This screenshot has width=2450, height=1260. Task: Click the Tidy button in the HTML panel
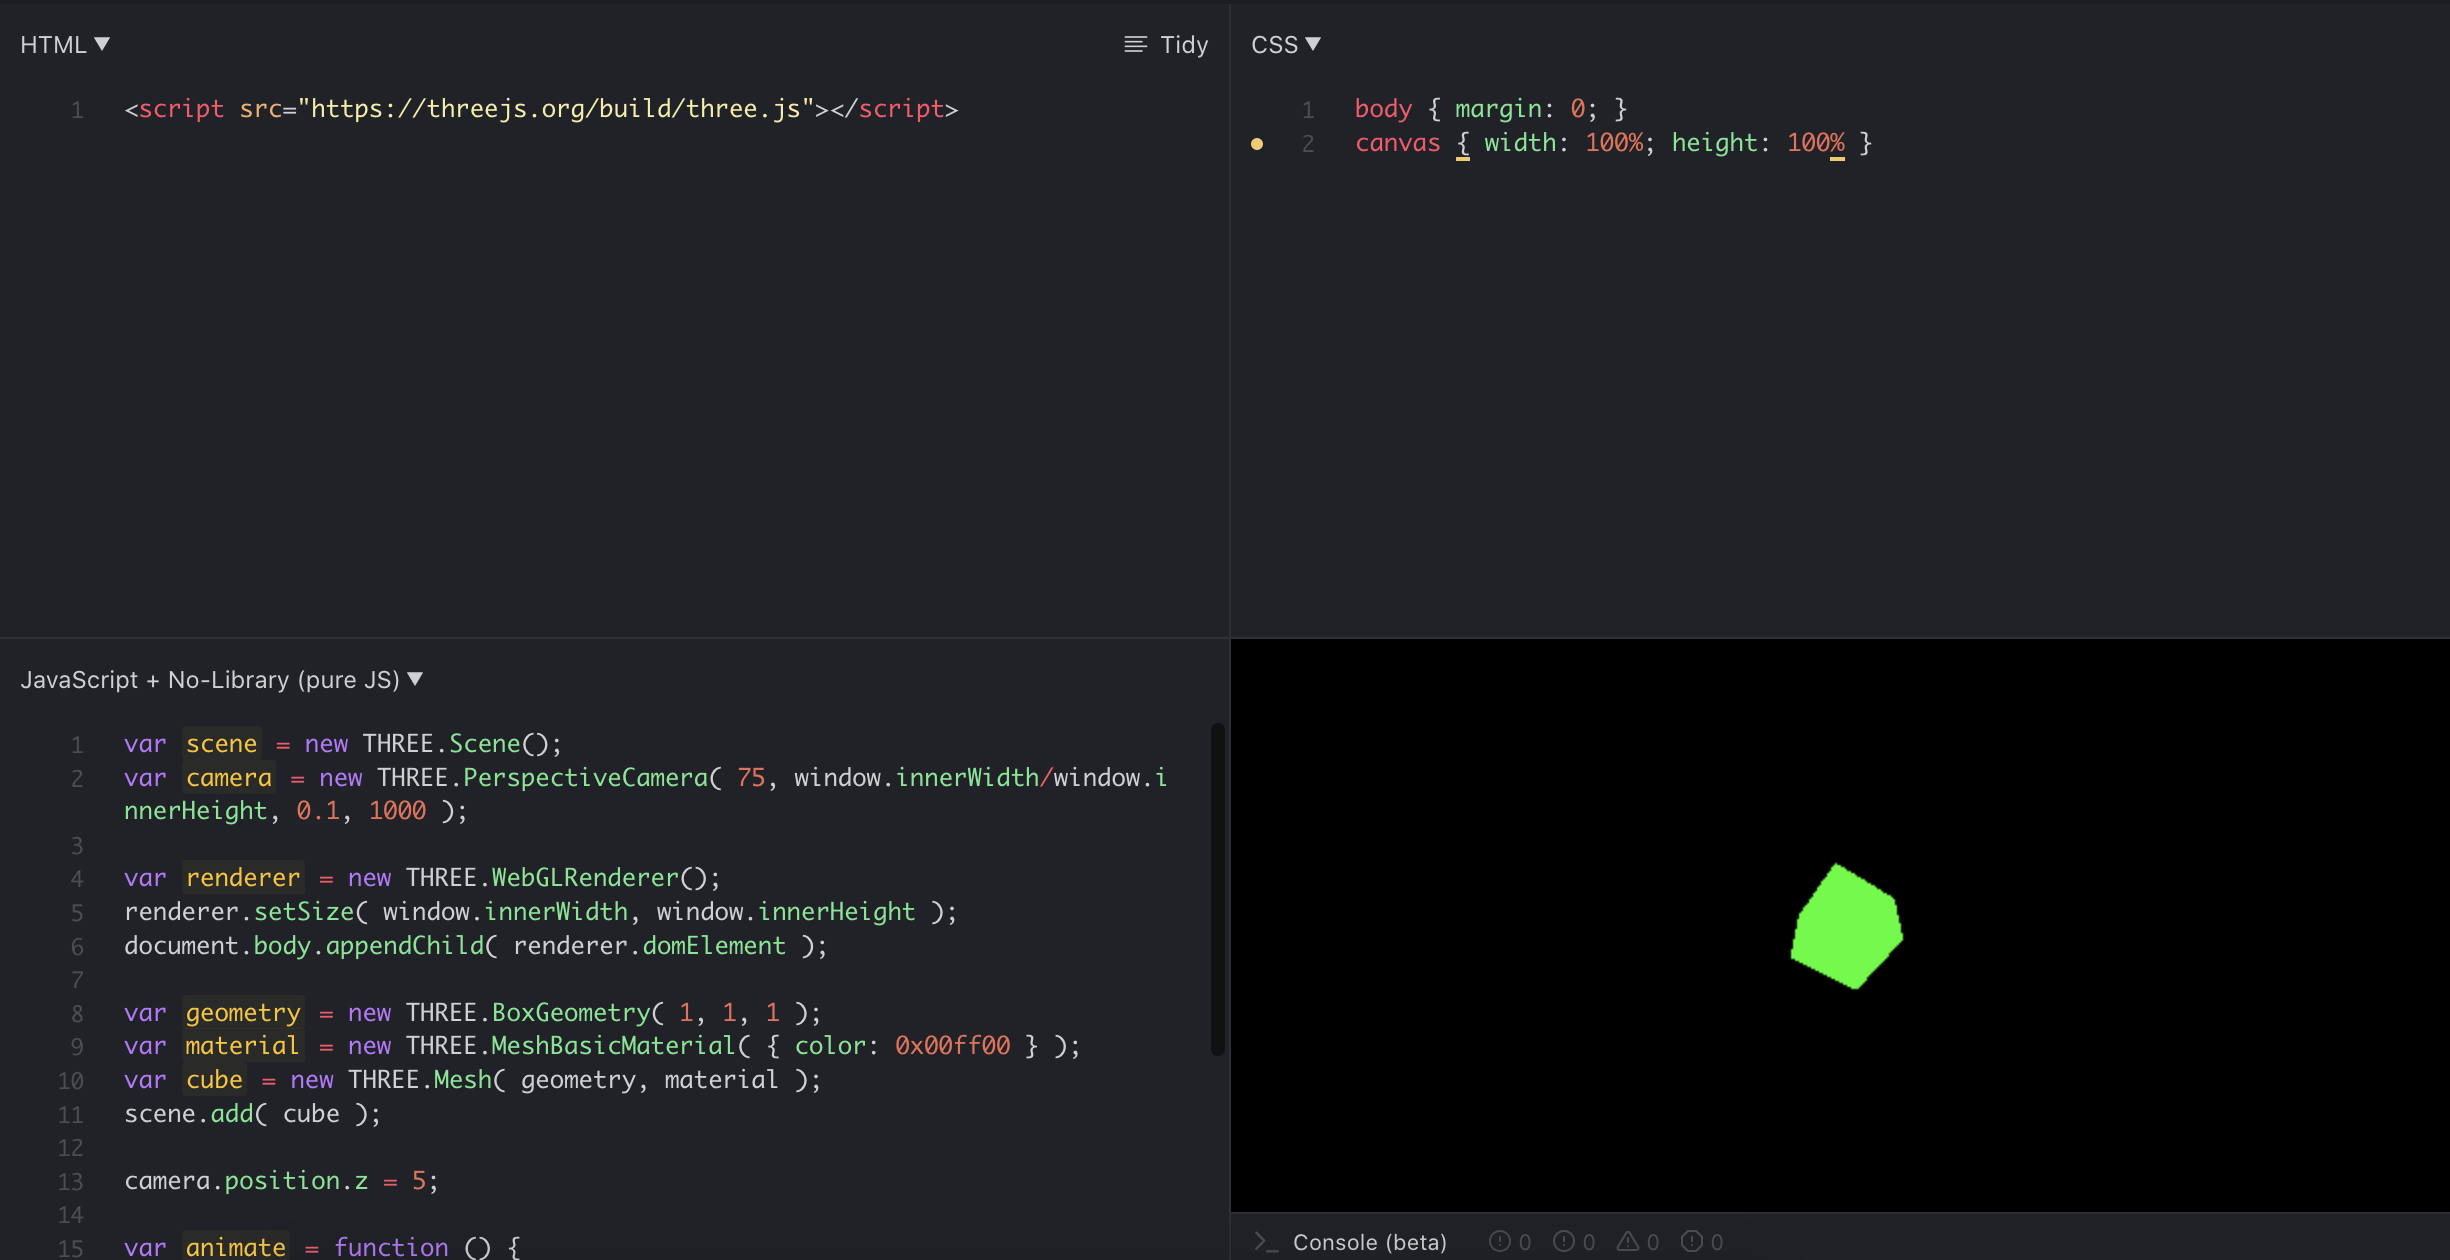(x=1184, y=44)
